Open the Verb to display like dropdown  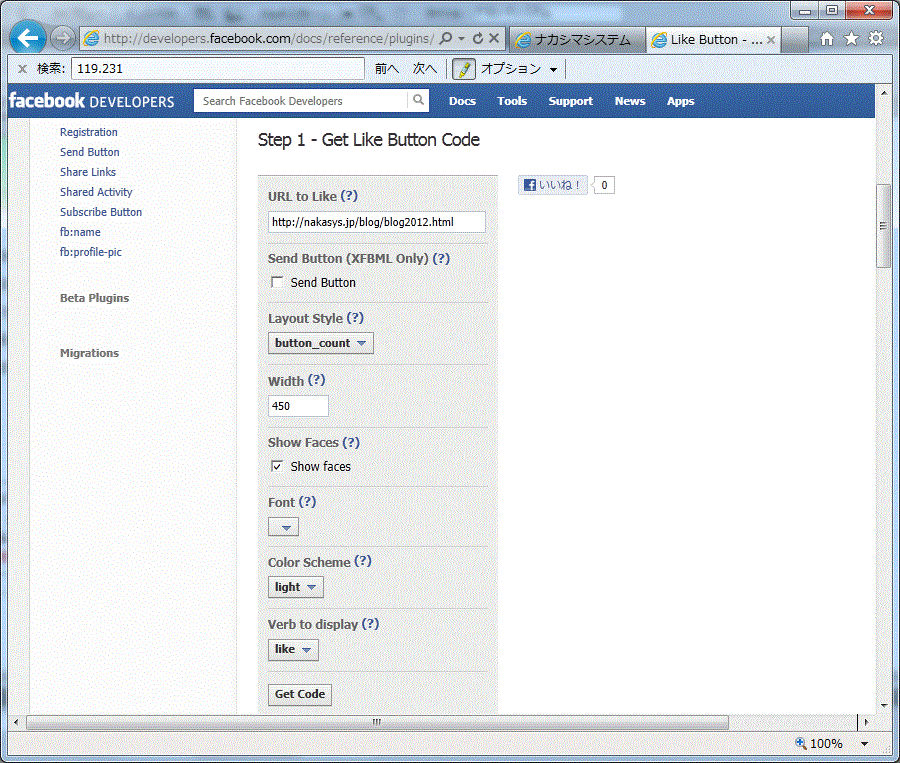(292, 650)
